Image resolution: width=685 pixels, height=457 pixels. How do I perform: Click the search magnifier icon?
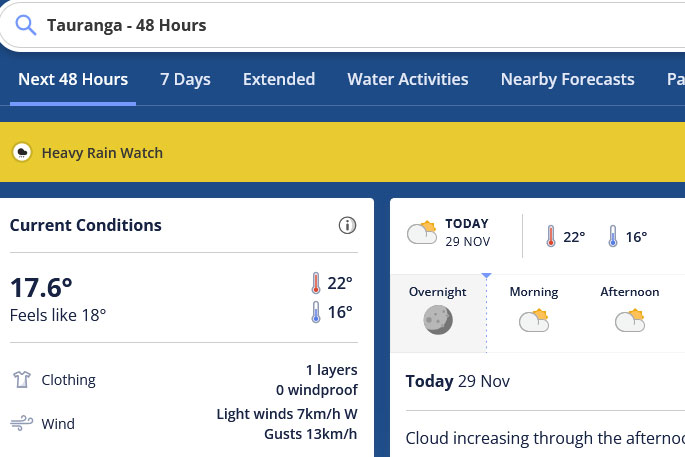pyautogui.click(x=25, y=25)
